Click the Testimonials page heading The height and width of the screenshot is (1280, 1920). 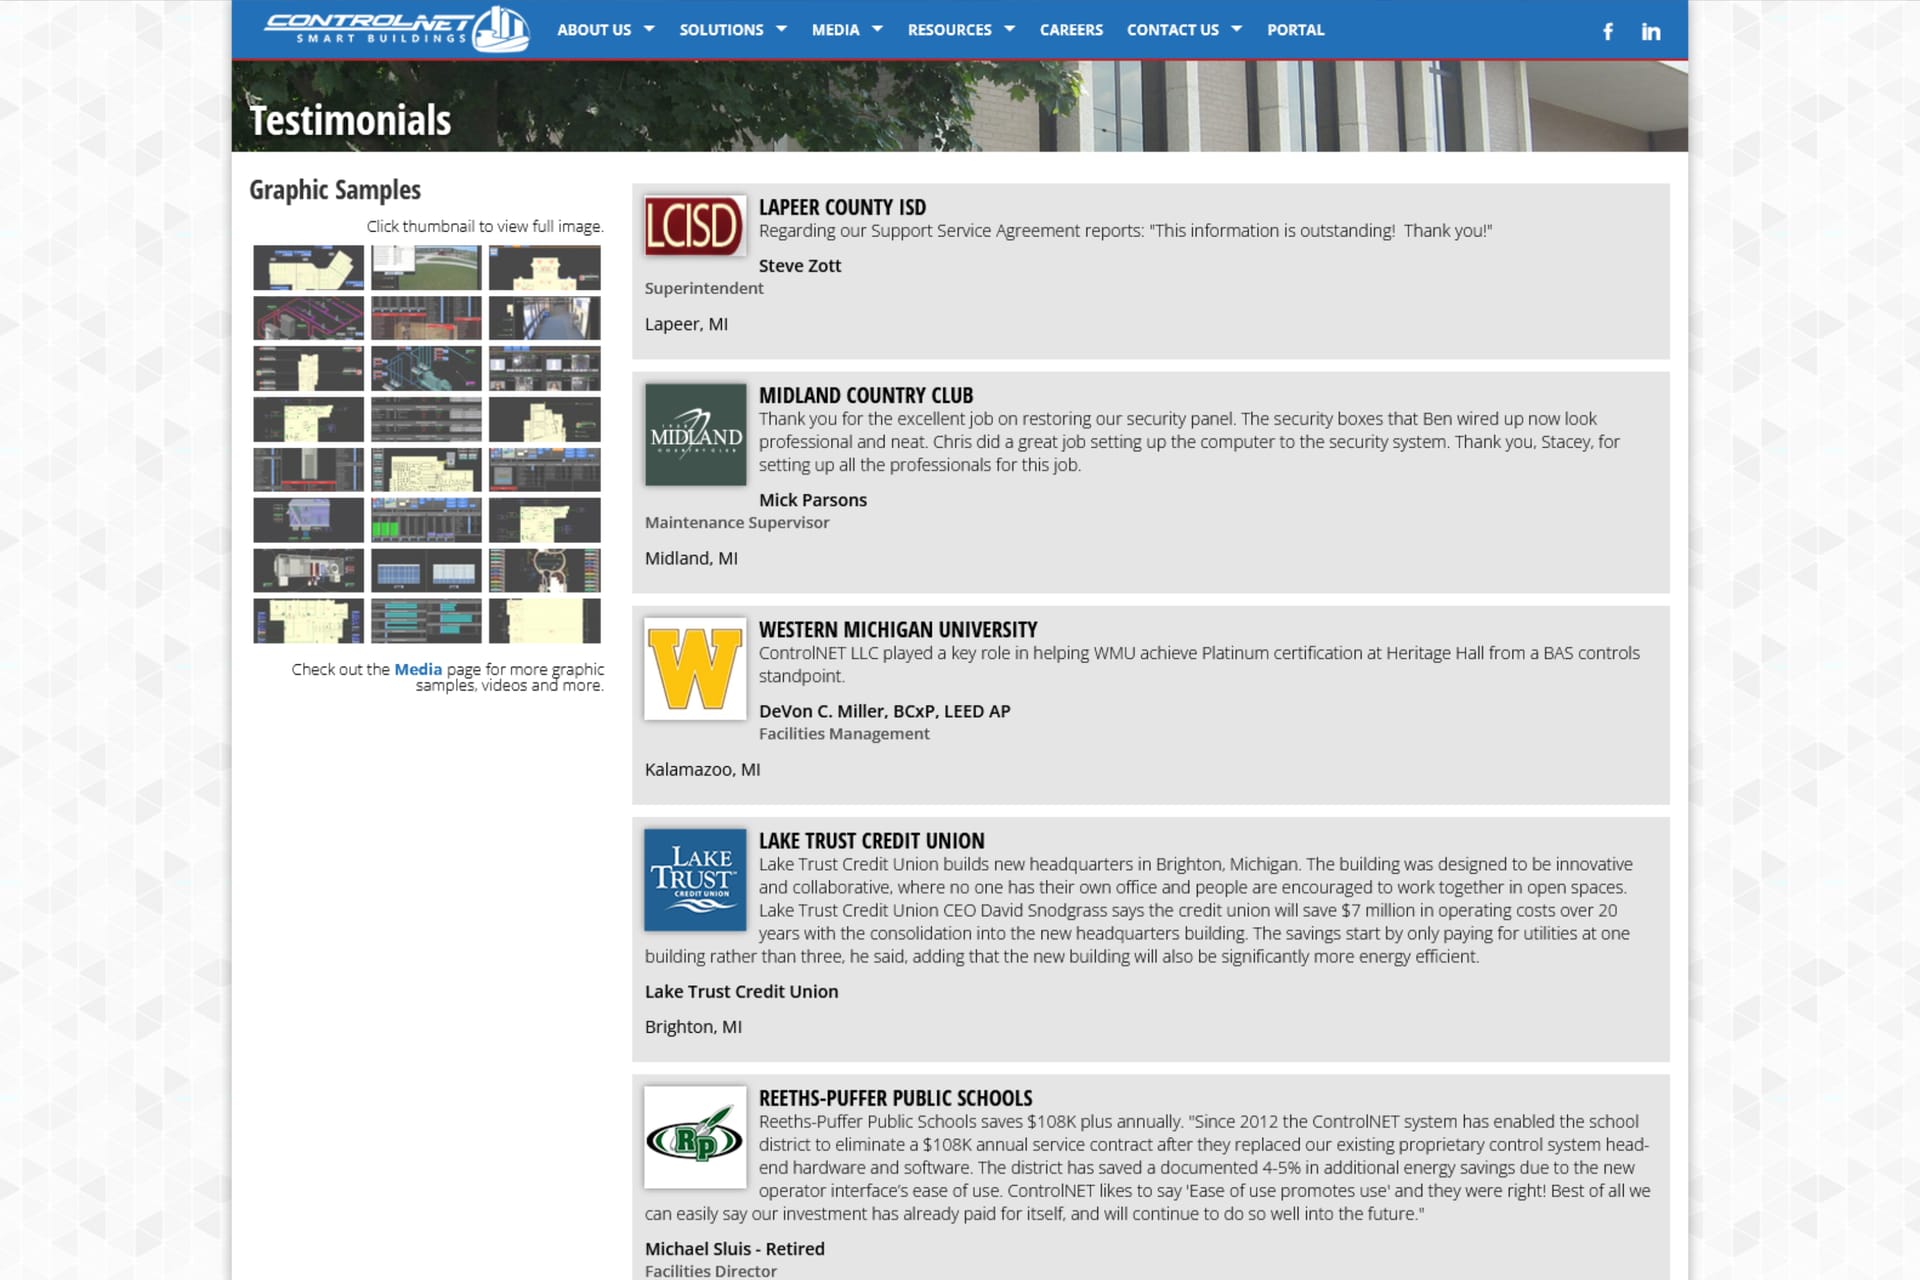350,120
